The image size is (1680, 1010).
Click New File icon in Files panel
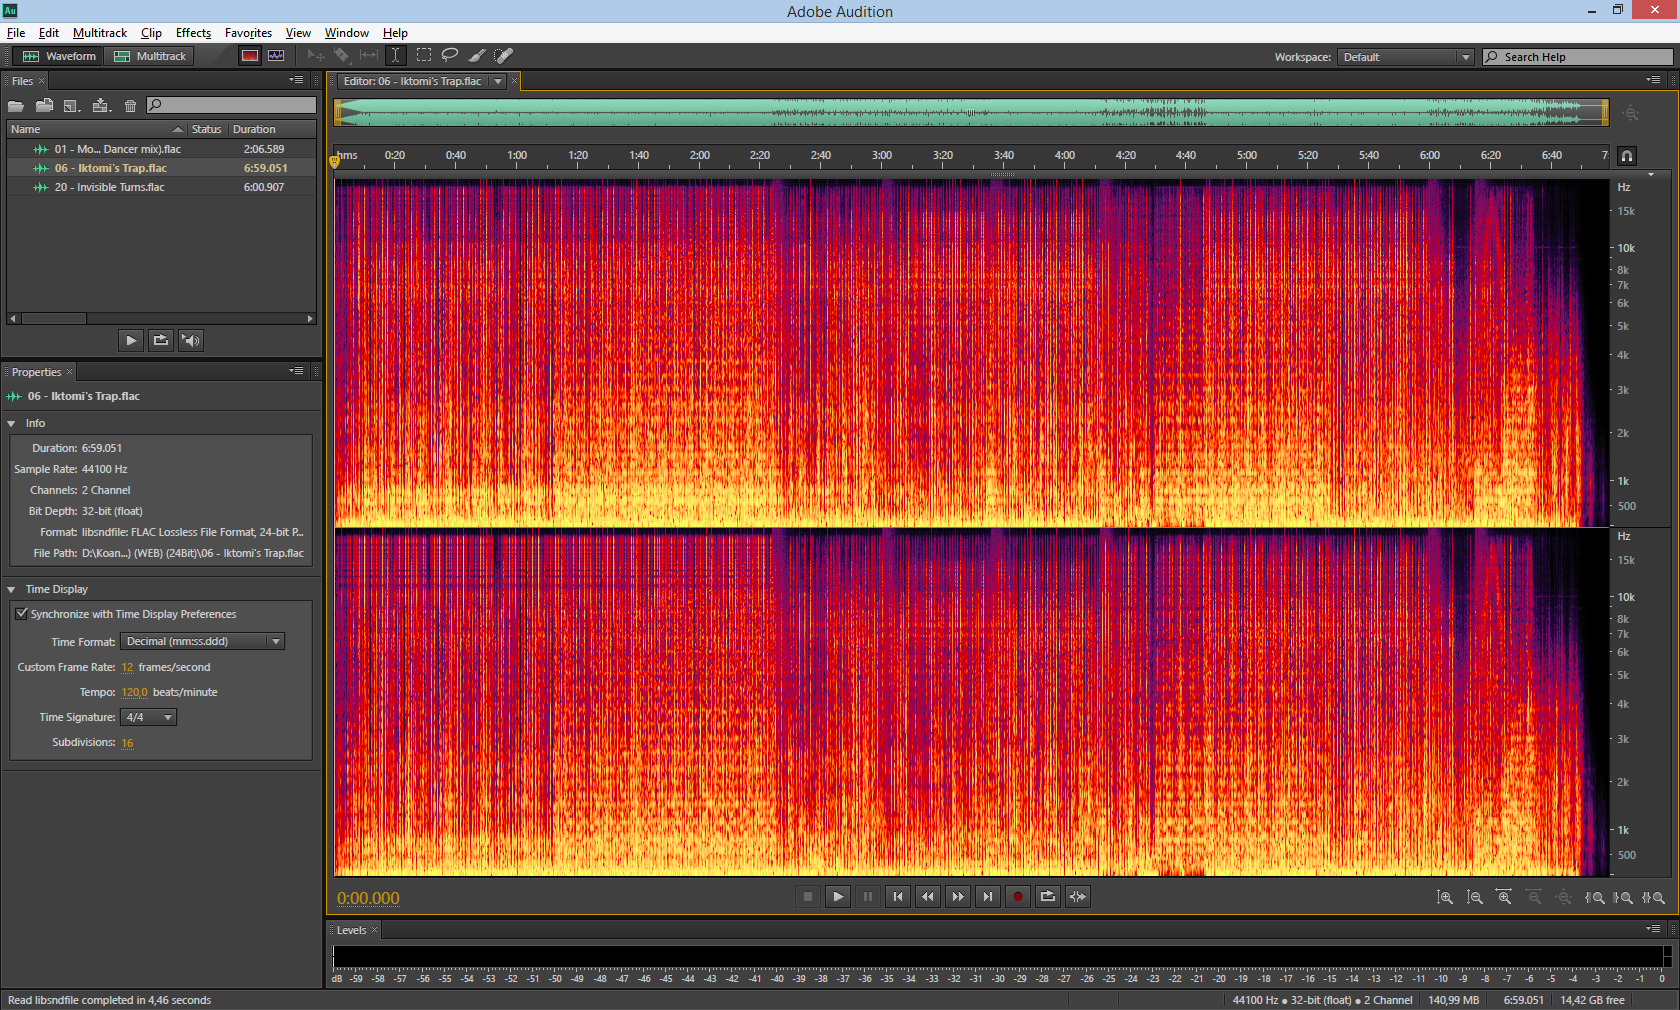pyautogui.click(x=71, y=105)
